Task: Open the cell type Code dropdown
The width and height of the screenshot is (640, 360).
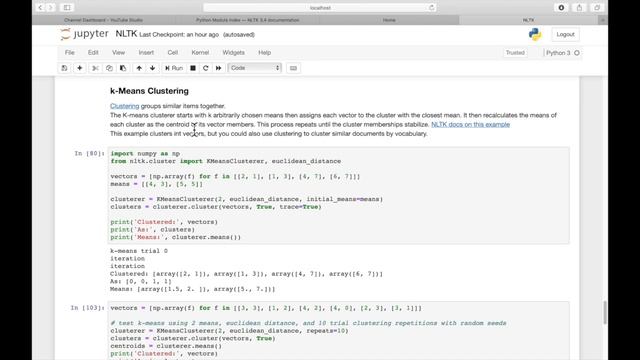Action: tap(255, 68)
